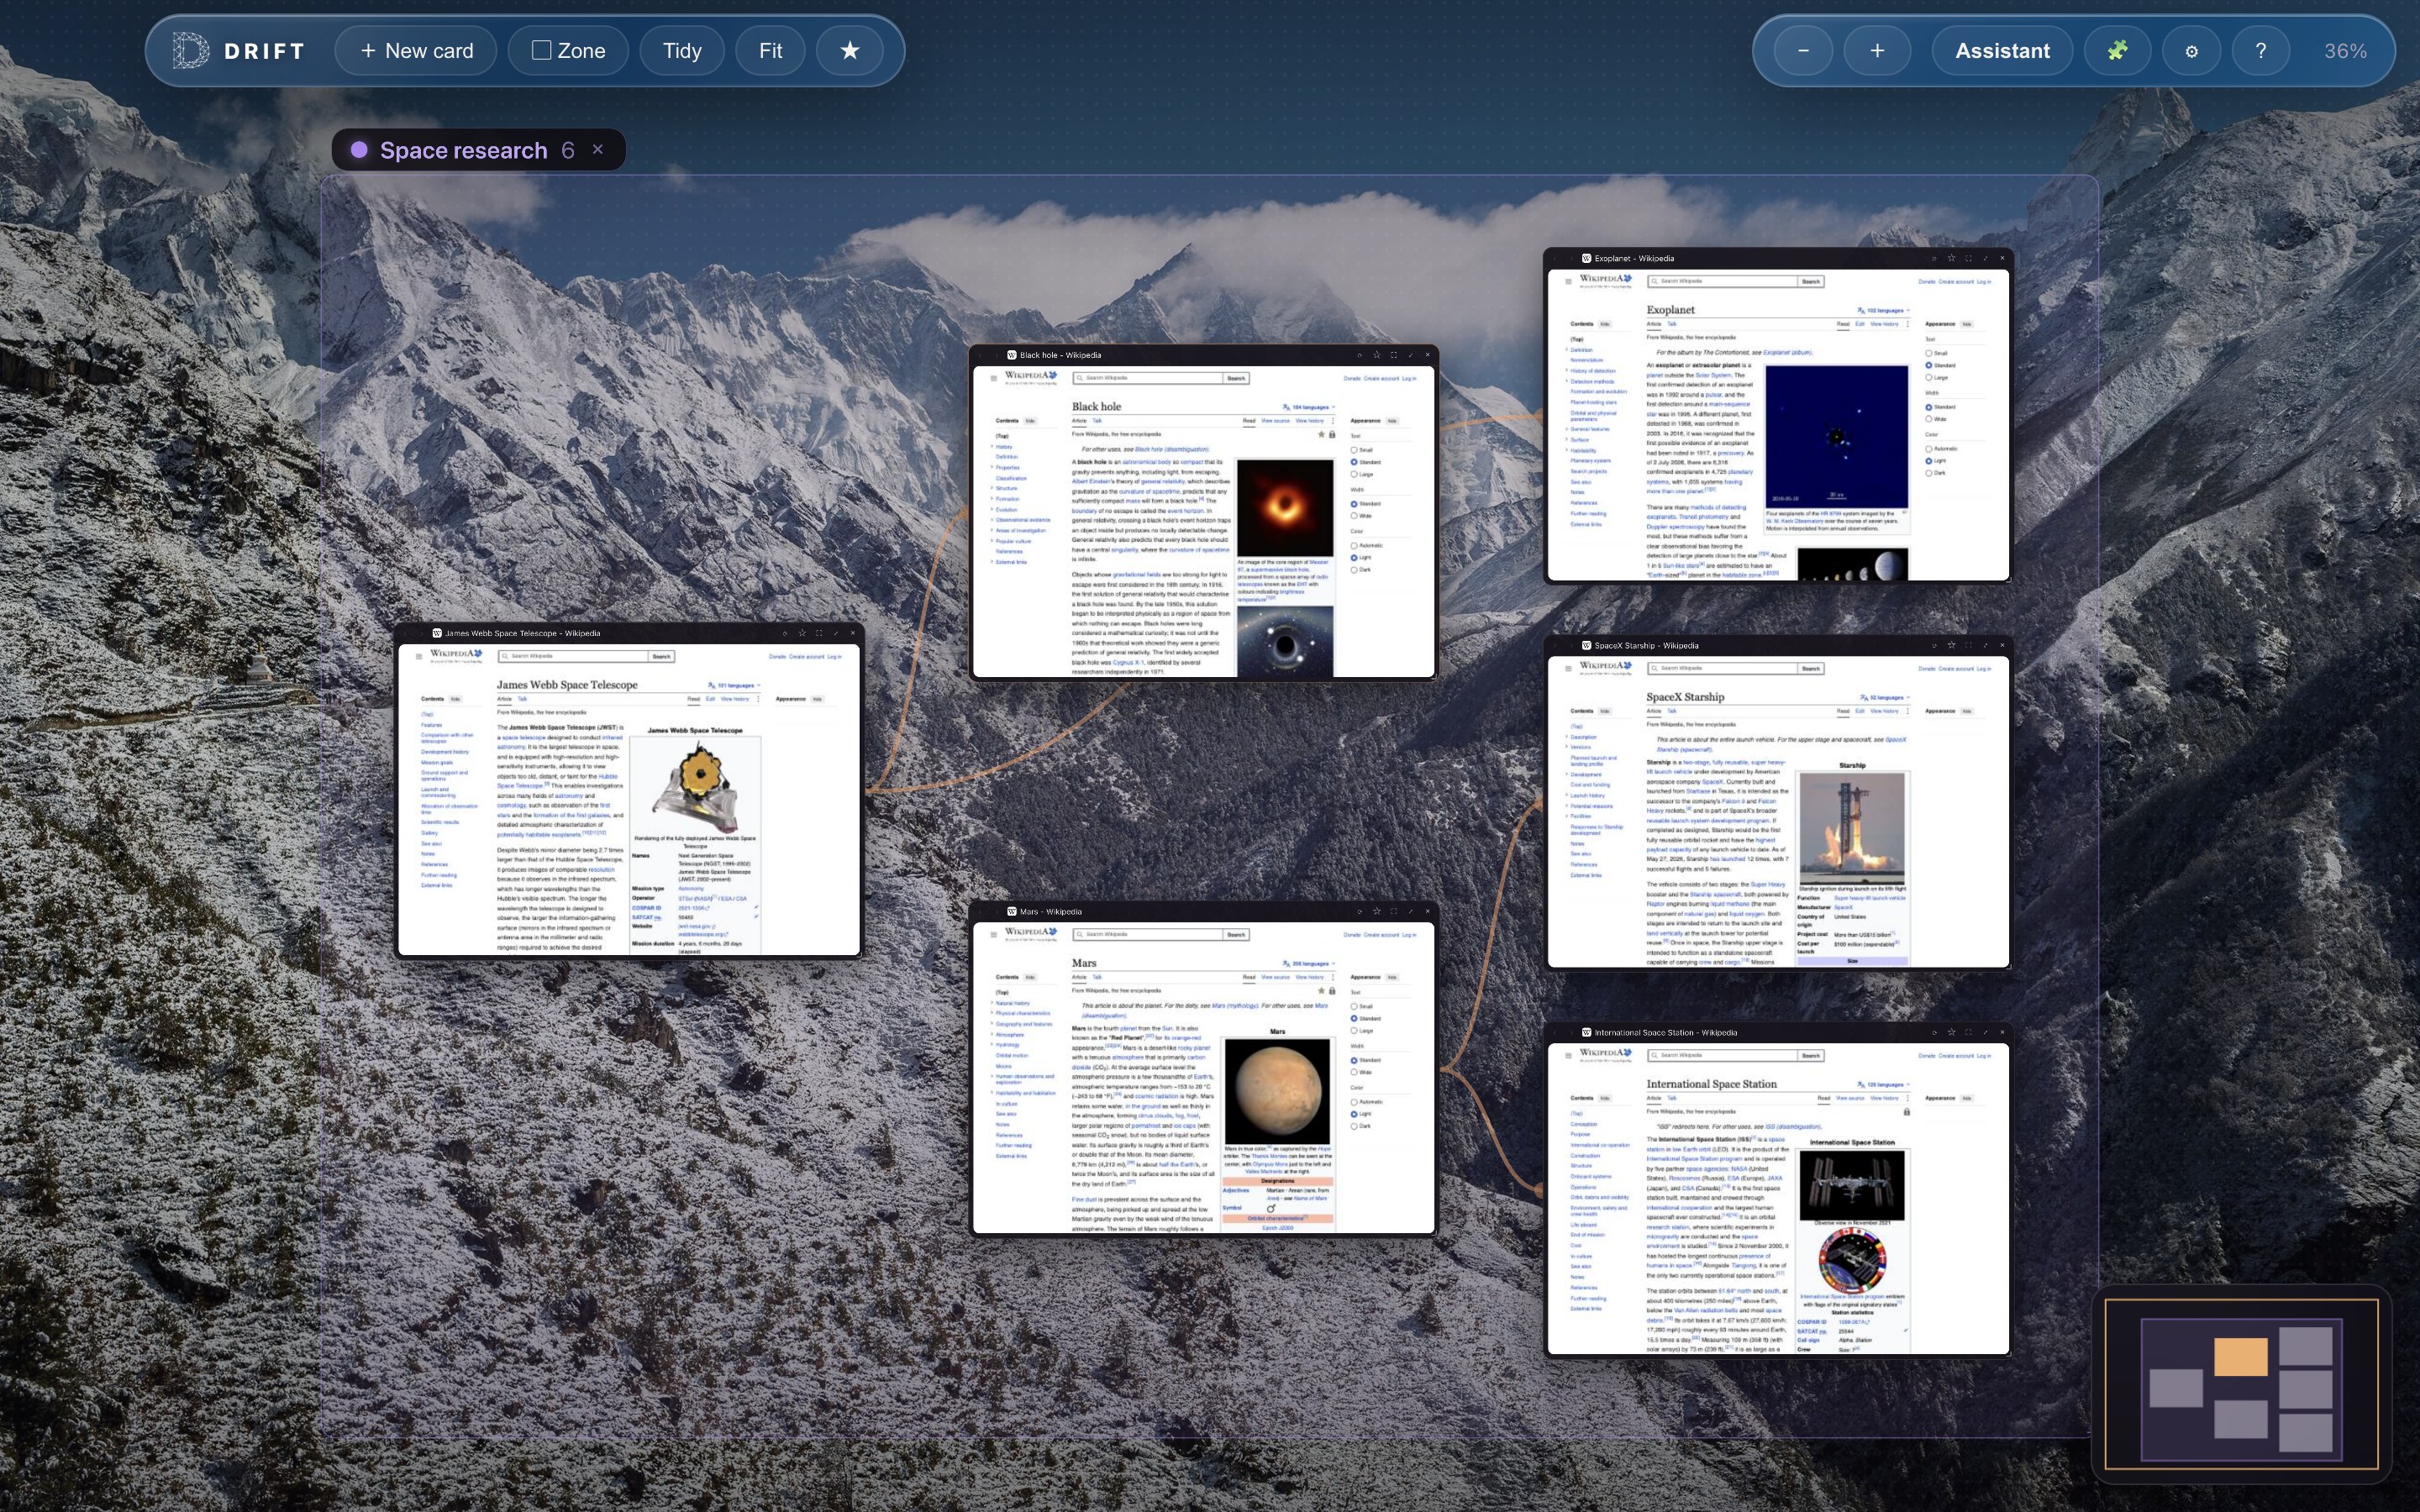This screenshot has width=2420, height=1512.
Task: Make the SpaceX Starship card fullscreen
Action: pyautogui.click(x=1968, y=645)
